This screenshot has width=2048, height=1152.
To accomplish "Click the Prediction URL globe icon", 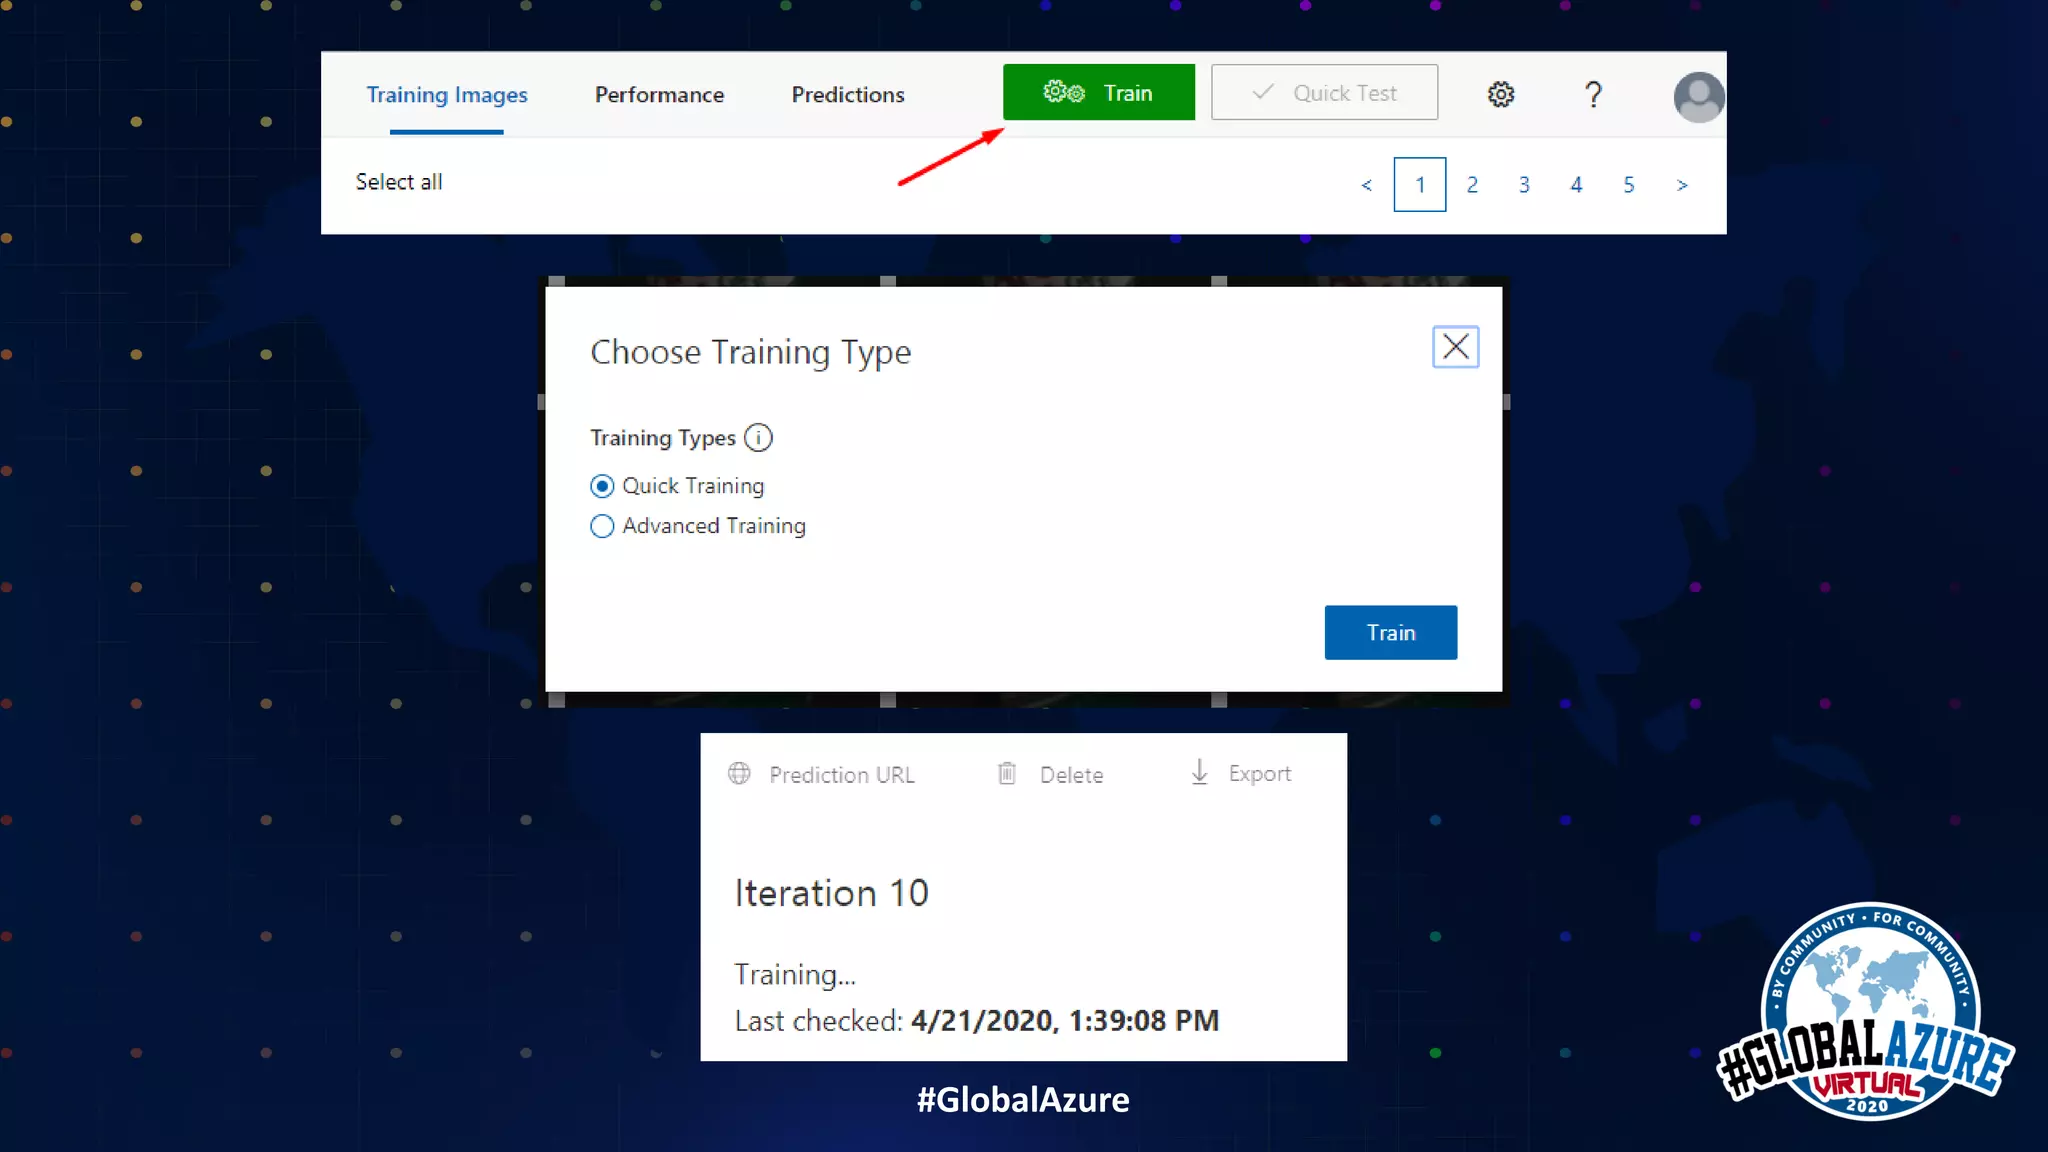I will (x=739, y=774).
